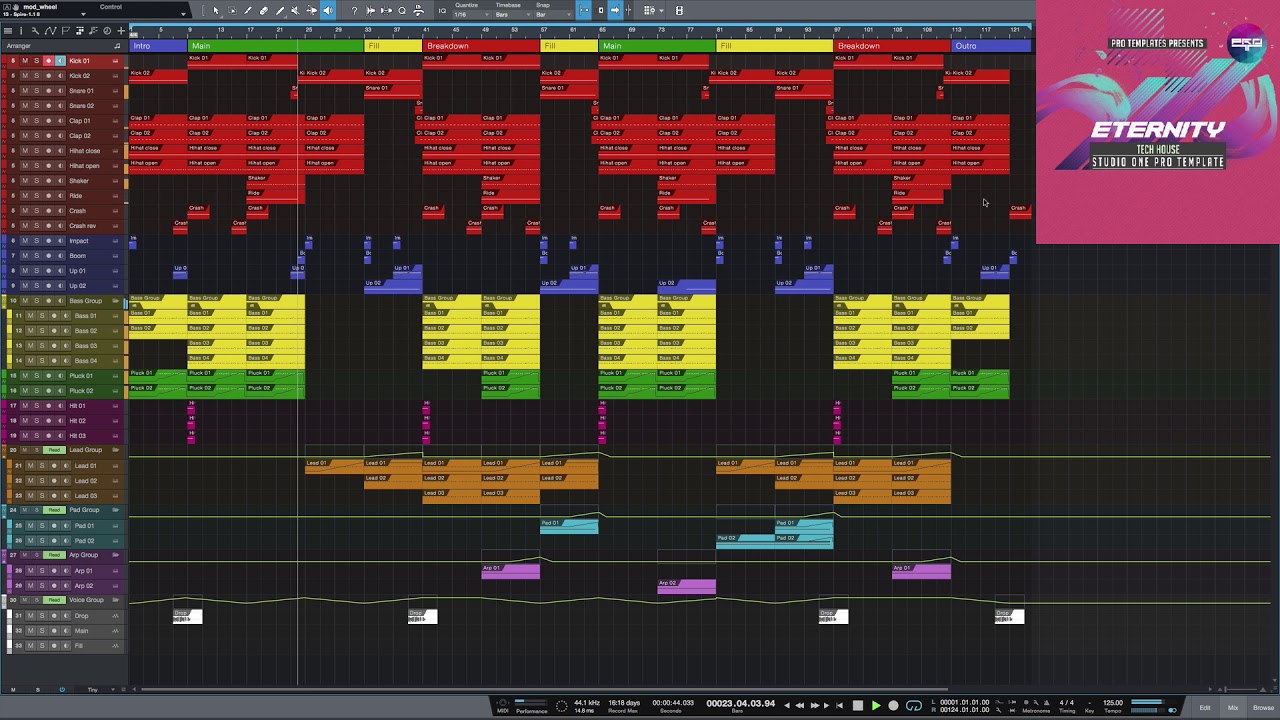The width and height of the screenshot is (1280, 720).
Task: Solo the Clap 01 track
Action: pos(37,121)
